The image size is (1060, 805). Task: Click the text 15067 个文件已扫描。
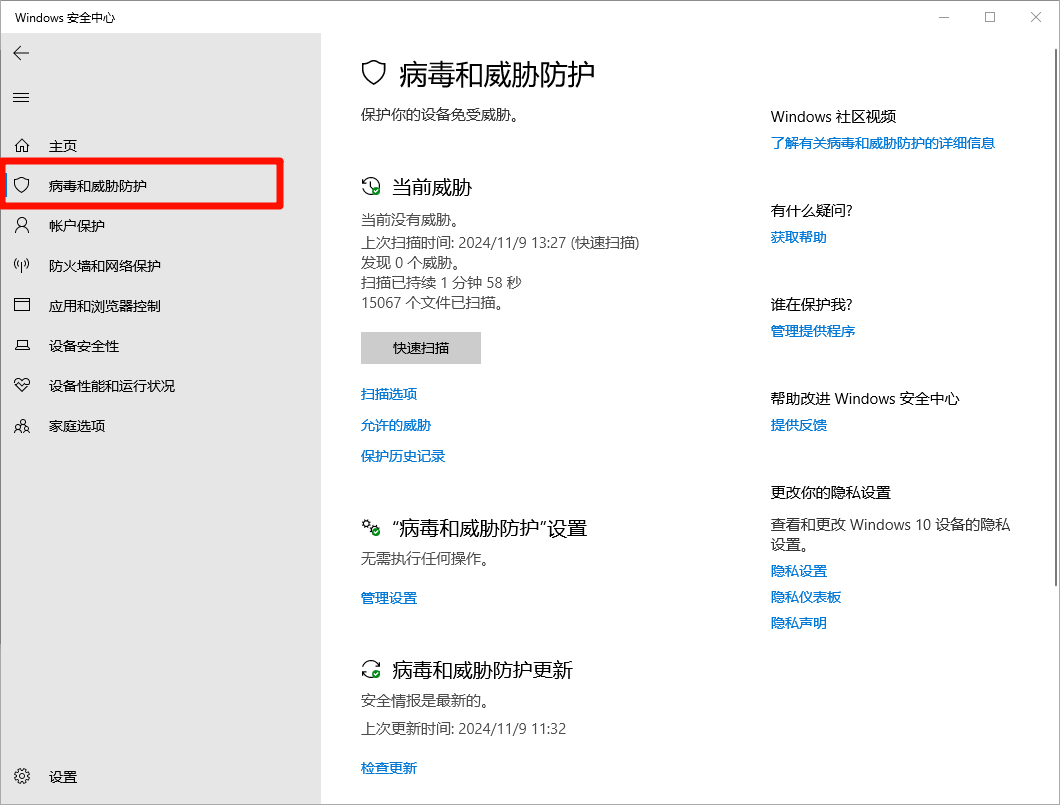tap(433, 303)
